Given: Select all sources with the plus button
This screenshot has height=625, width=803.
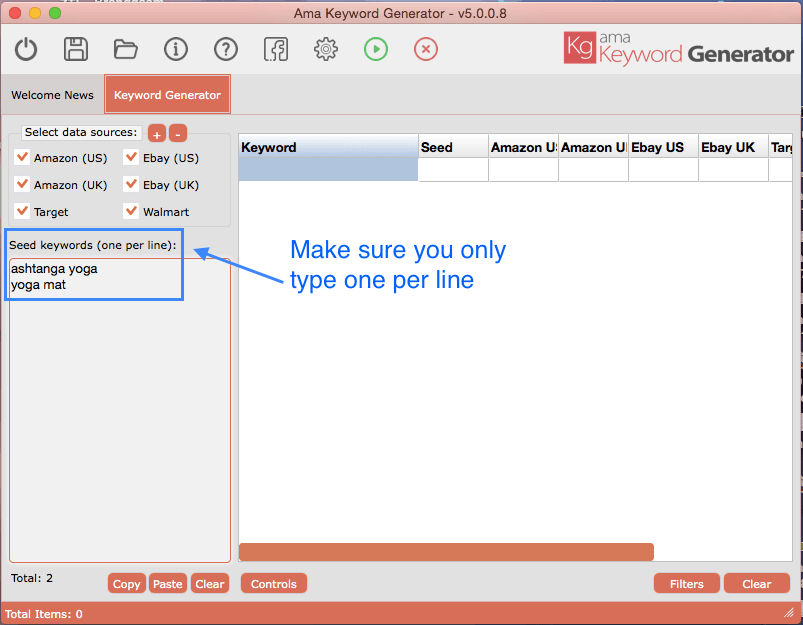Looking at the screenshot, I should pos(157,134).
